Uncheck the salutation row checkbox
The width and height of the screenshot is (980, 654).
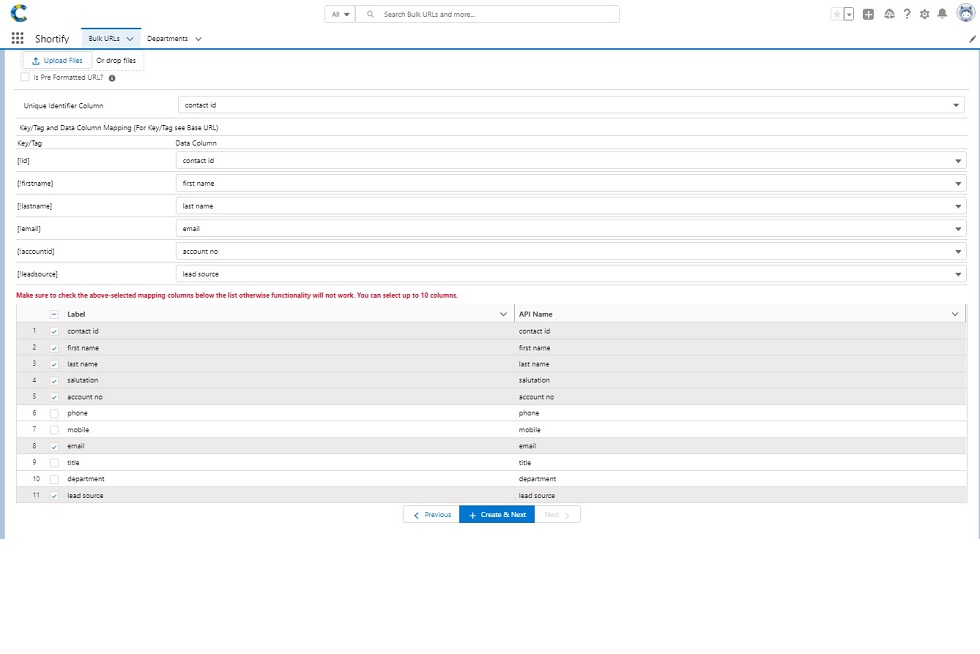pos(54,380)
